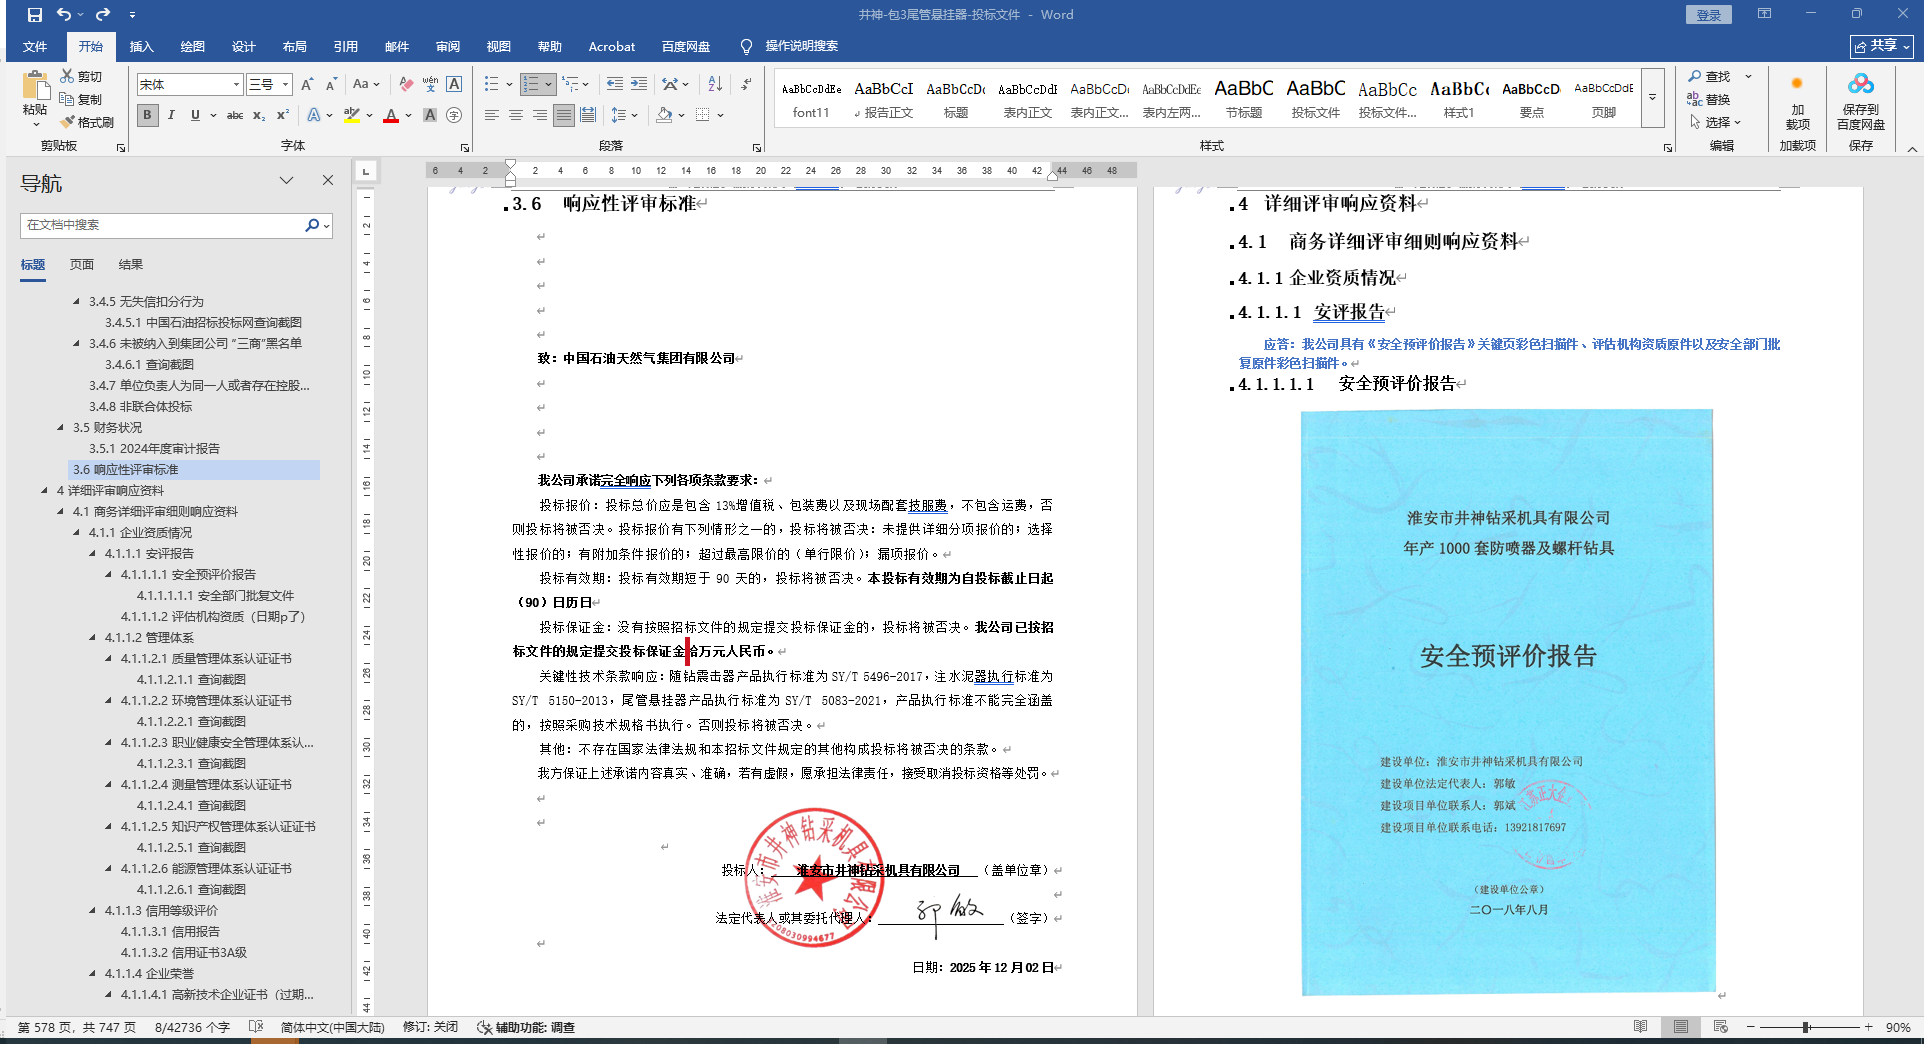This screenshot has width=1924, height=1044.
Task: Open the phonetic guide (wén) tool
Action: 430,84
